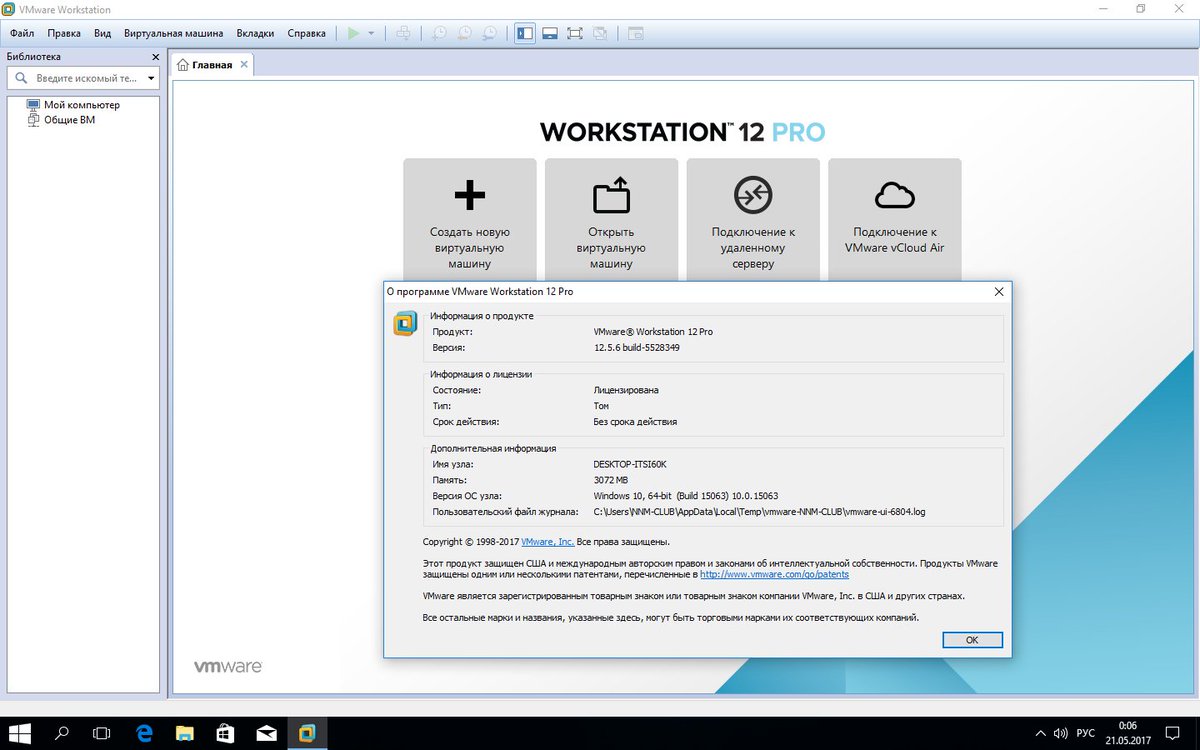Image resolution: width=1200 pixels, height=750 pixels.
Task: Toggle the Library sidebar visibility
Action: pos(524,32)
